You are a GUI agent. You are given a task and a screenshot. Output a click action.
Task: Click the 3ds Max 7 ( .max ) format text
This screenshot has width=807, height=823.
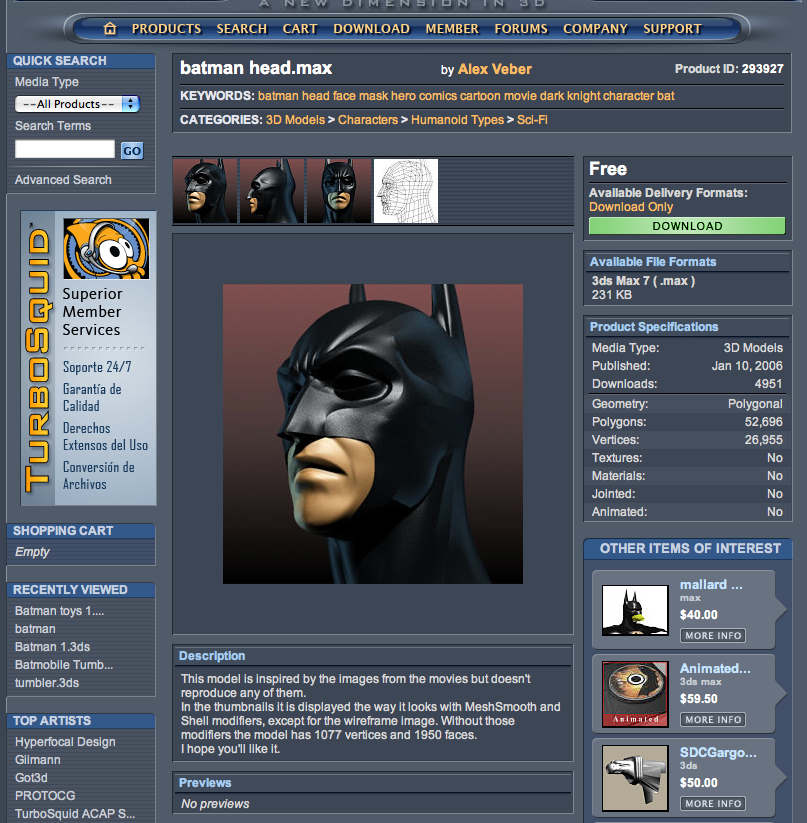coord(643,281)
